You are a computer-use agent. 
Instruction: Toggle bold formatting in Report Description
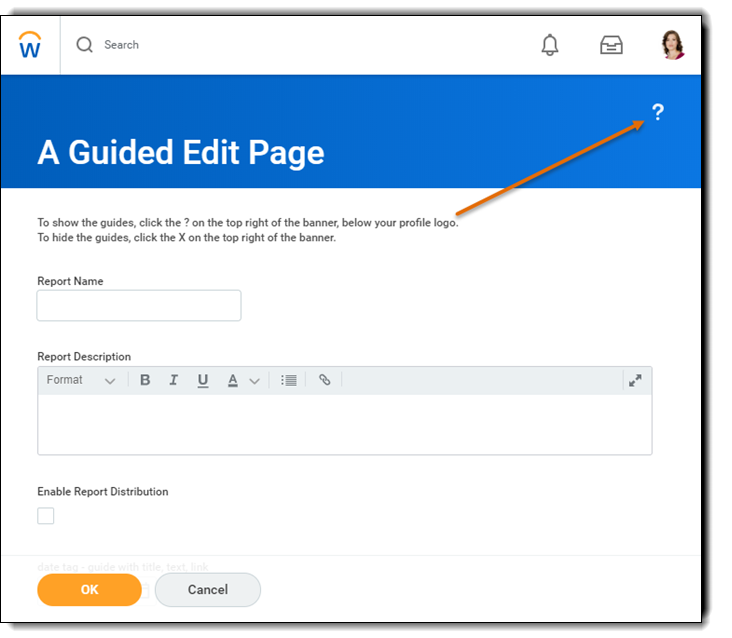click(145, 380)
